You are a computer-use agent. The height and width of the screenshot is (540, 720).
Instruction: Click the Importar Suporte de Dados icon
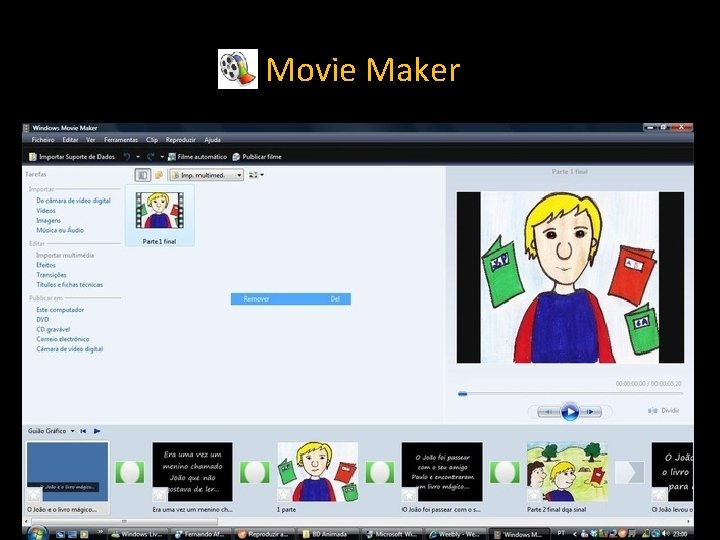click(33, 157)
